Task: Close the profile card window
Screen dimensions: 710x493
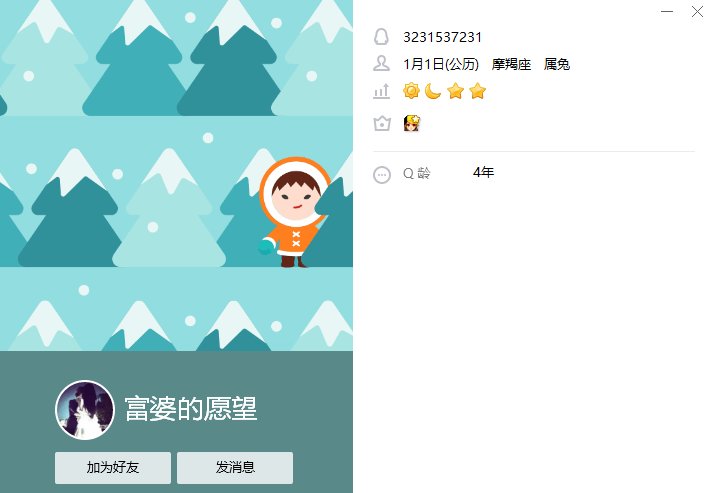Action: [x=697, y=11]
